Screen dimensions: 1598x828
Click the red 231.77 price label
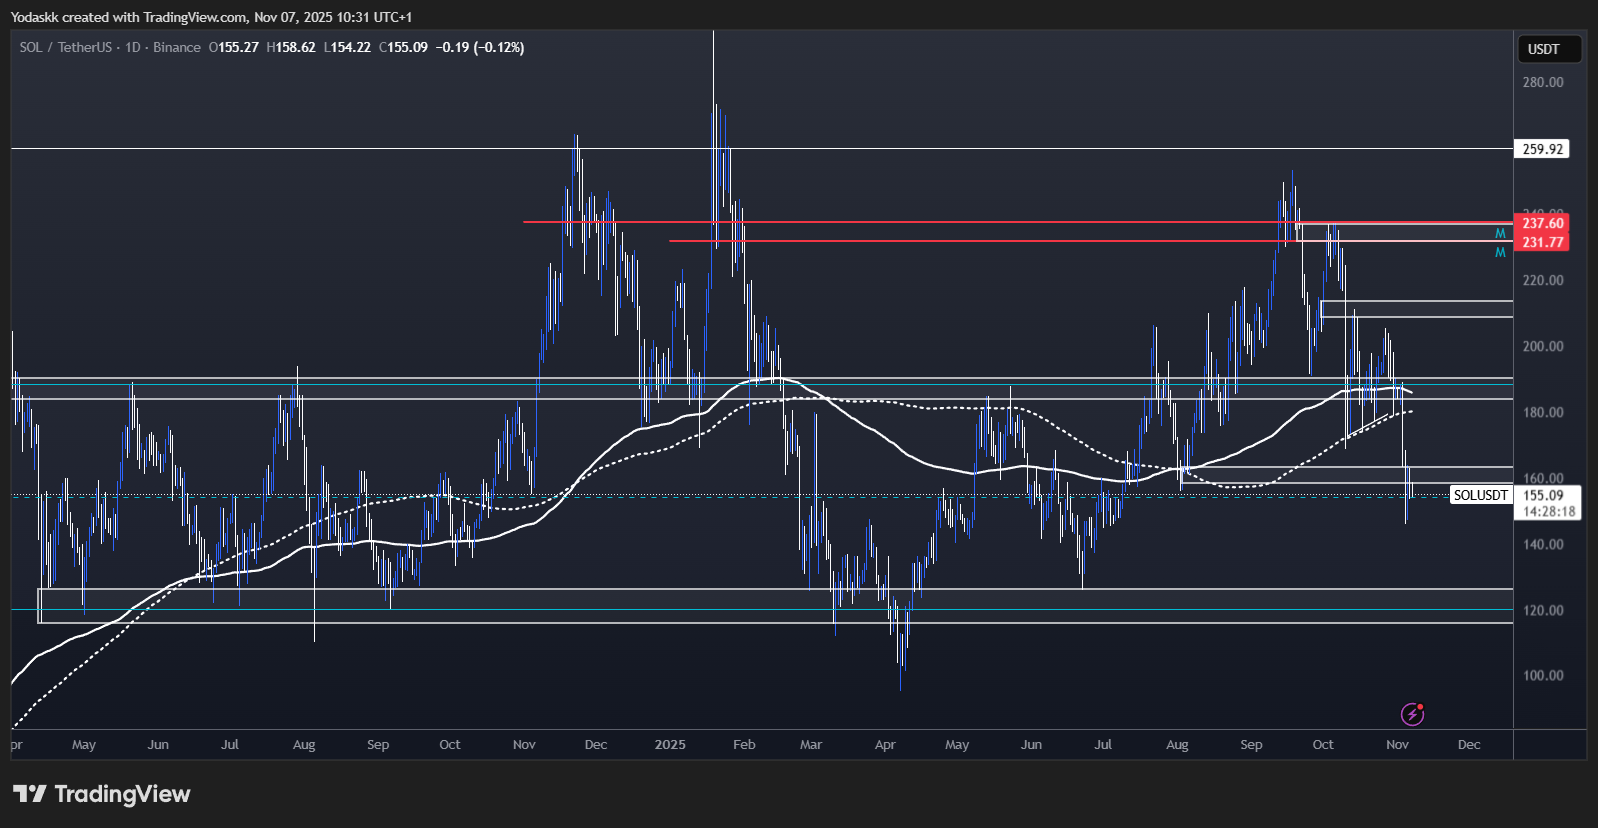[1542, 242]
